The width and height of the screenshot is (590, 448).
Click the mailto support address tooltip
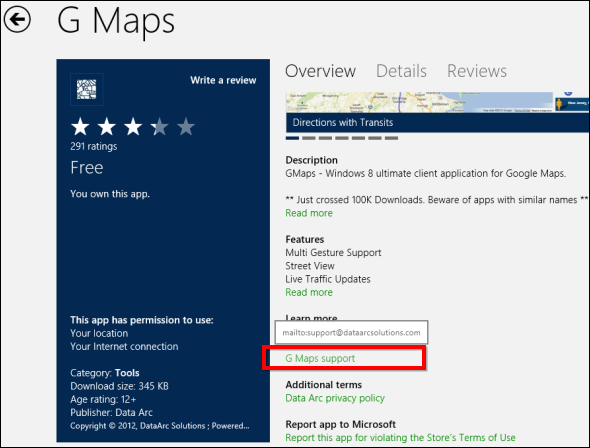pos(351,333)
